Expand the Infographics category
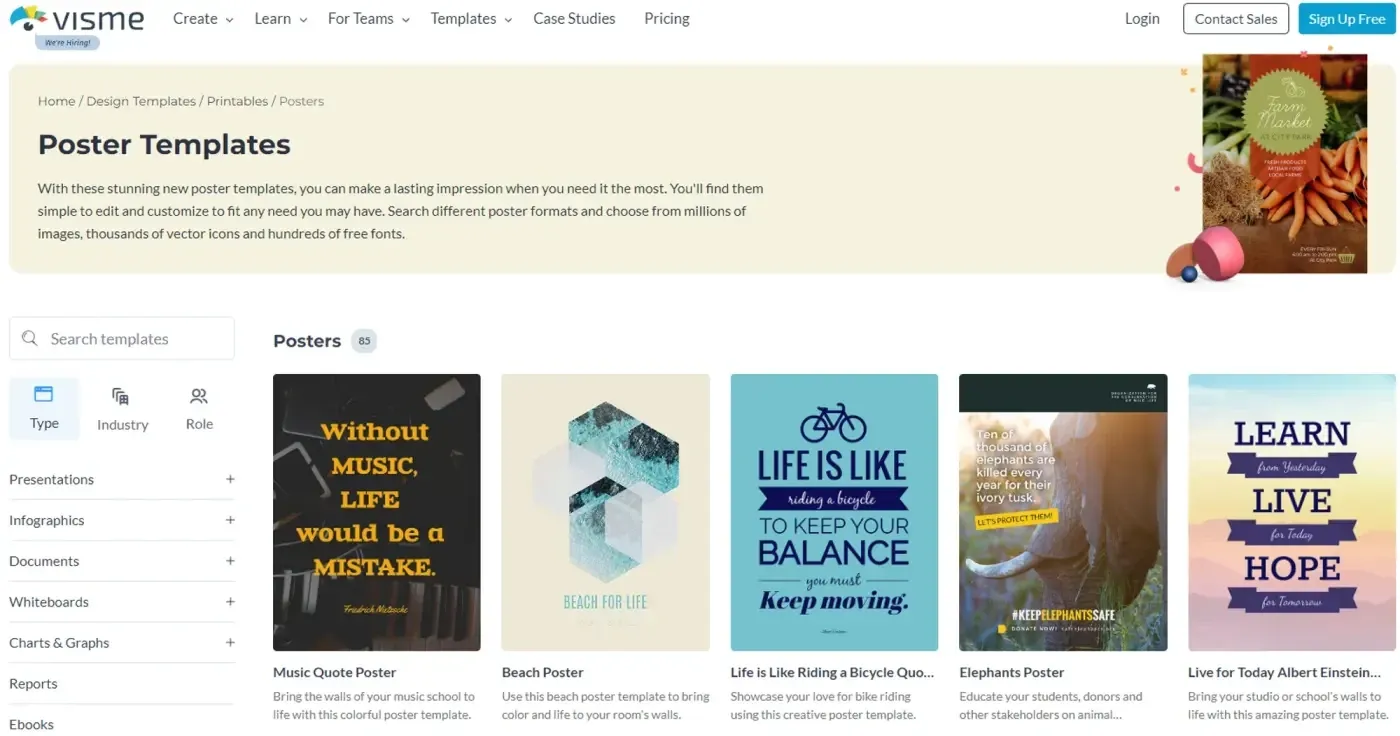1400x736 pixels. tap(230, 520)
